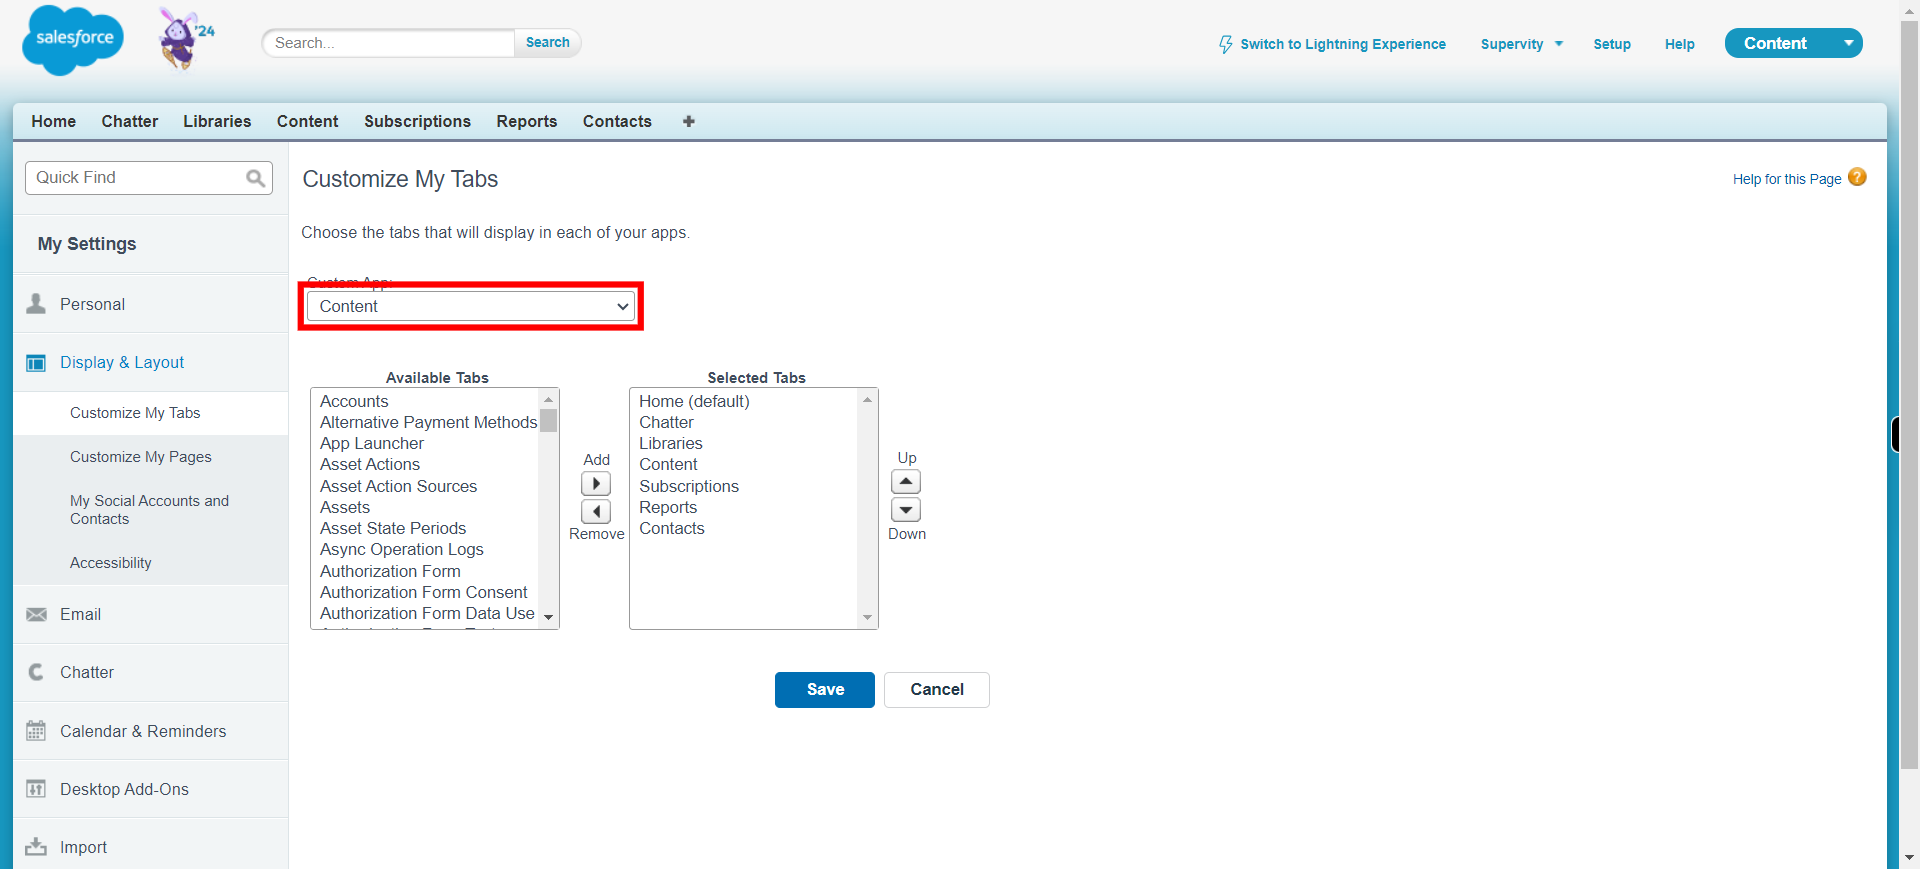The image size is (1920, 869).
Task: Select Contacts in Selected Tabs list
Action: [672, 528]
